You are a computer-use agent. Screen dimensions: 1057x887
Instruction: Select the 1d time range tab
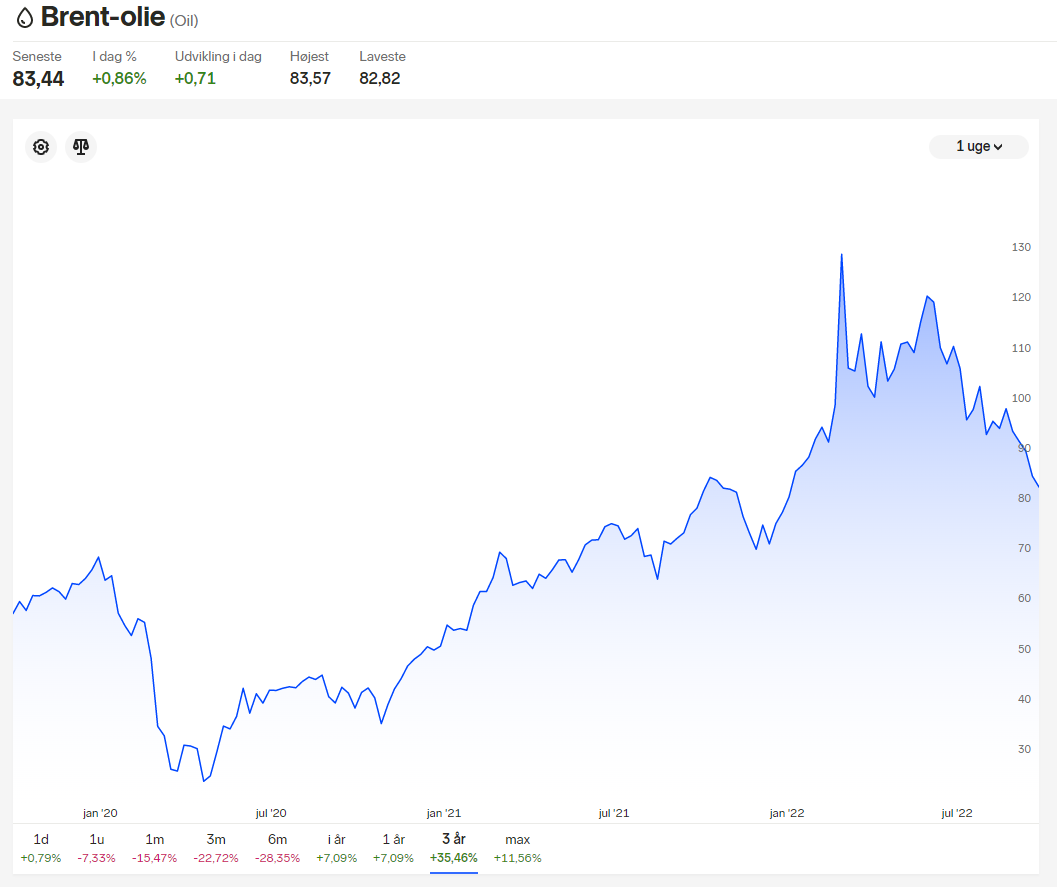[x=41, y=848]
